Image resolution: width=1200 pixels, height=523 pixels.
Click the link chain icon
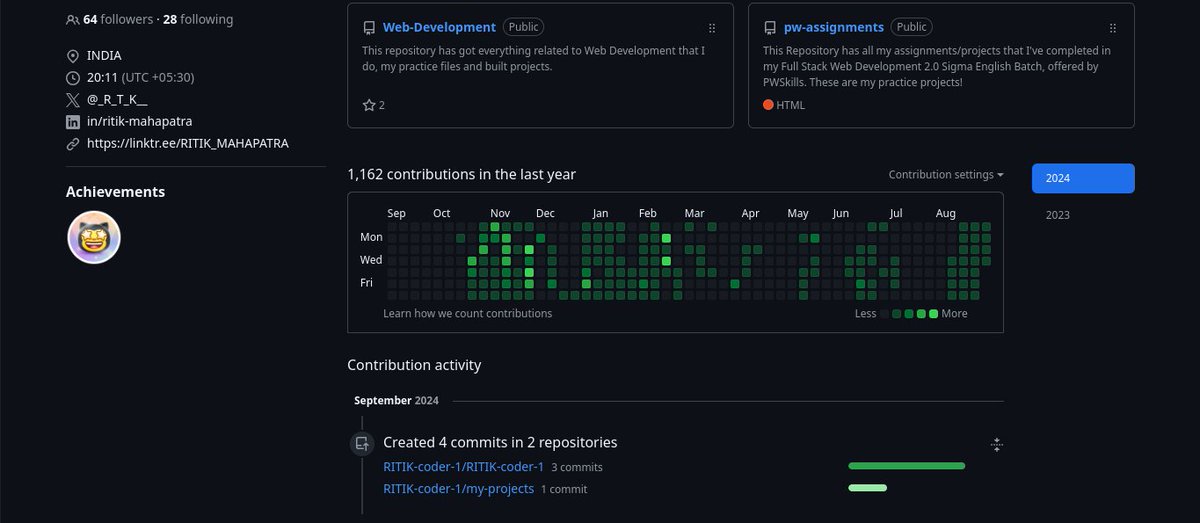tap(72, 144)
